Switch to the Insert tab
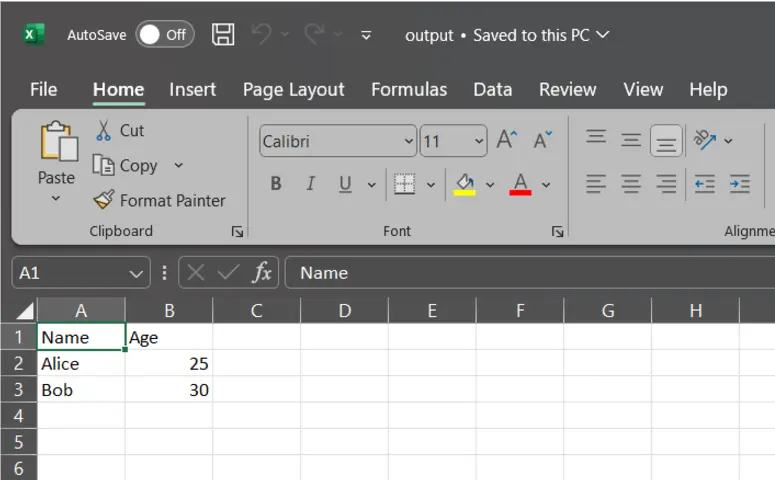The image size is (775, 480). point(192,89)
